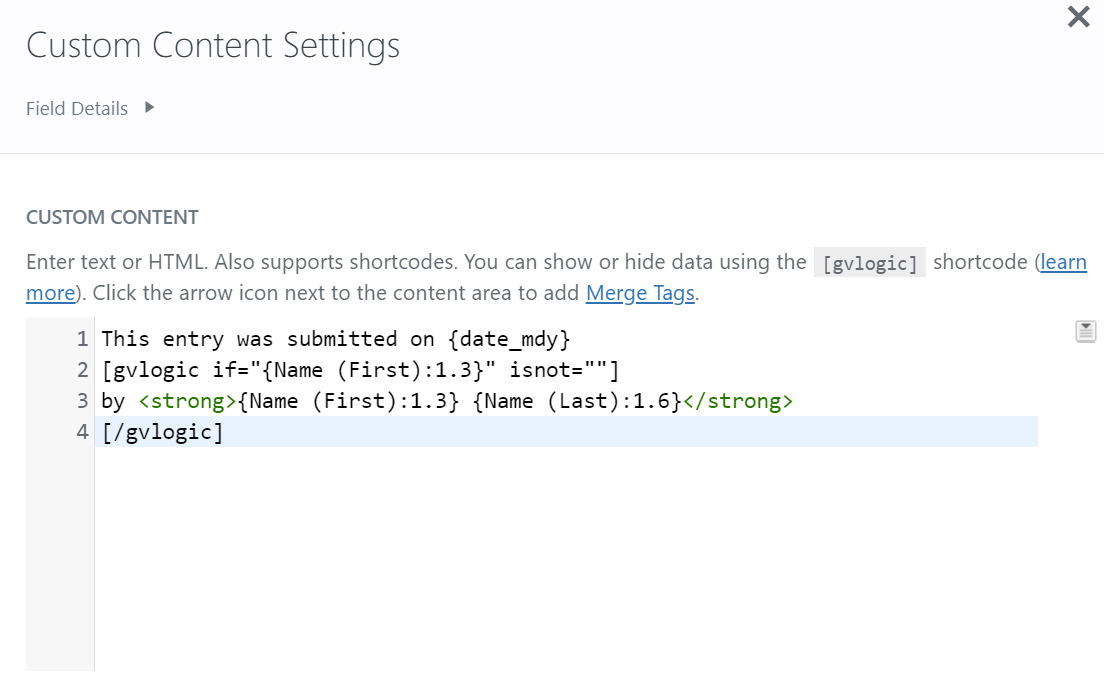
Task: Click the {date_mdy} merge tag
Action: (509, 339)
